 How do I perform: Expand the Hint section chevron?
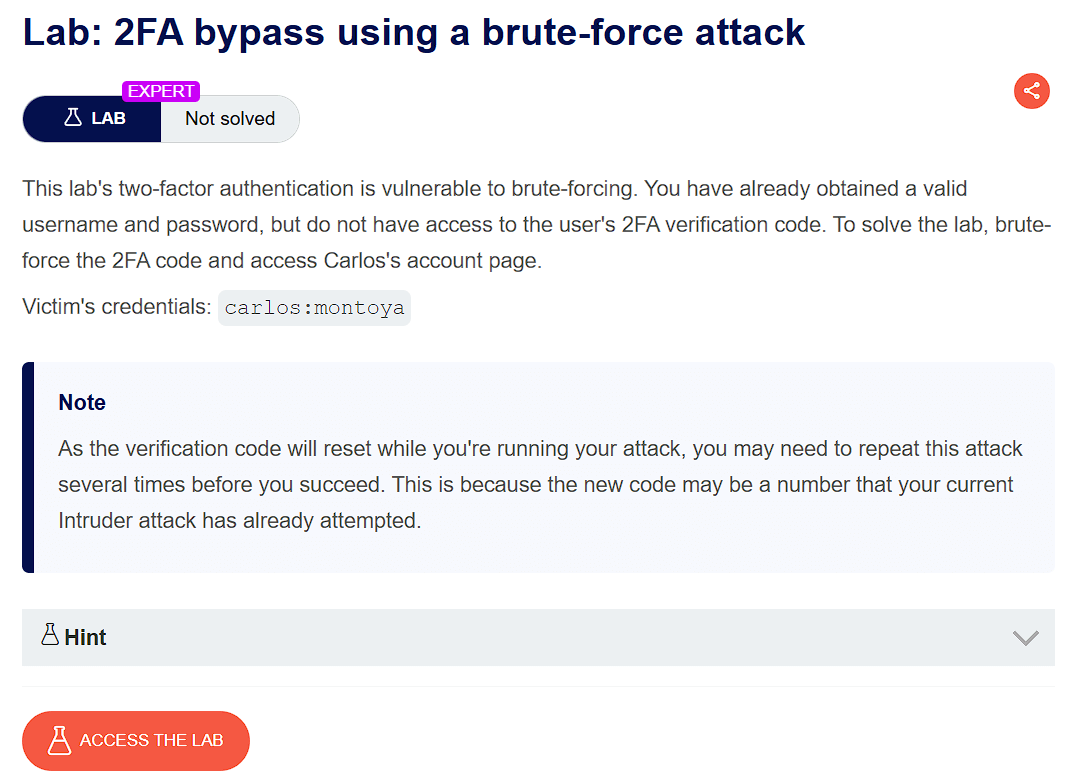click(1025, 637)
